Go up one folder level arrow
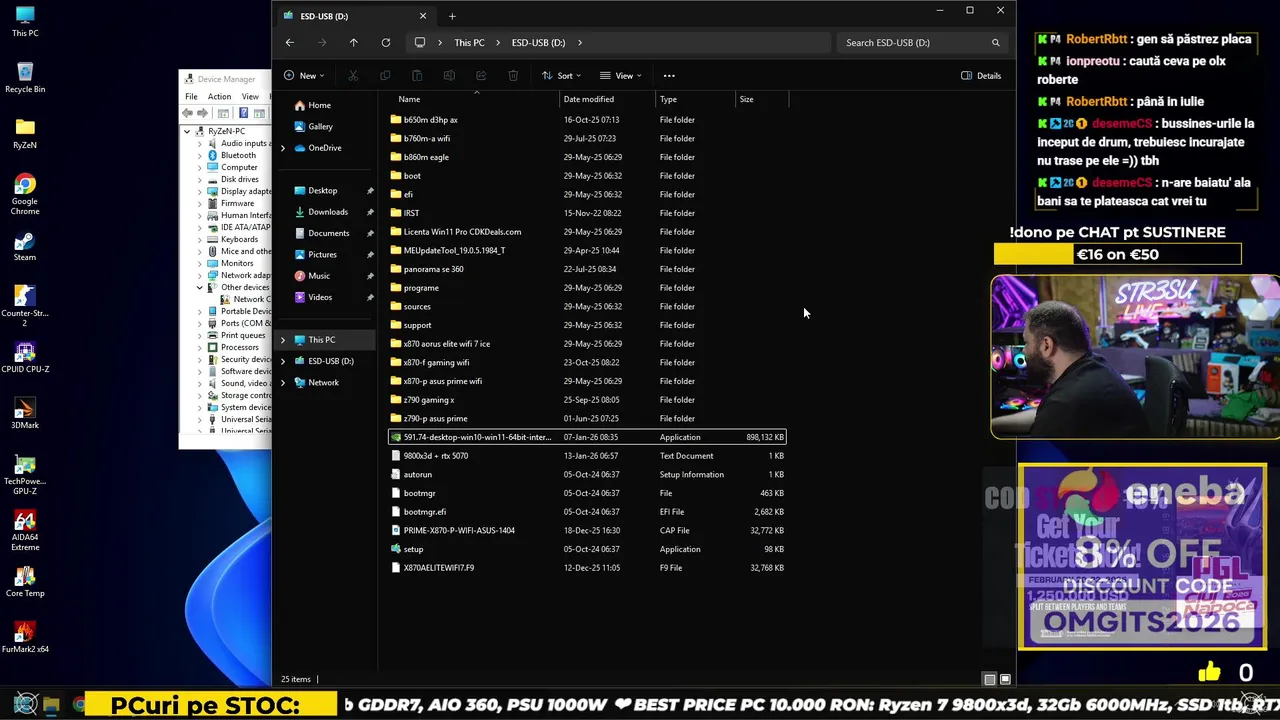This screenshot has width=1280, height=720. pos(353,43)
